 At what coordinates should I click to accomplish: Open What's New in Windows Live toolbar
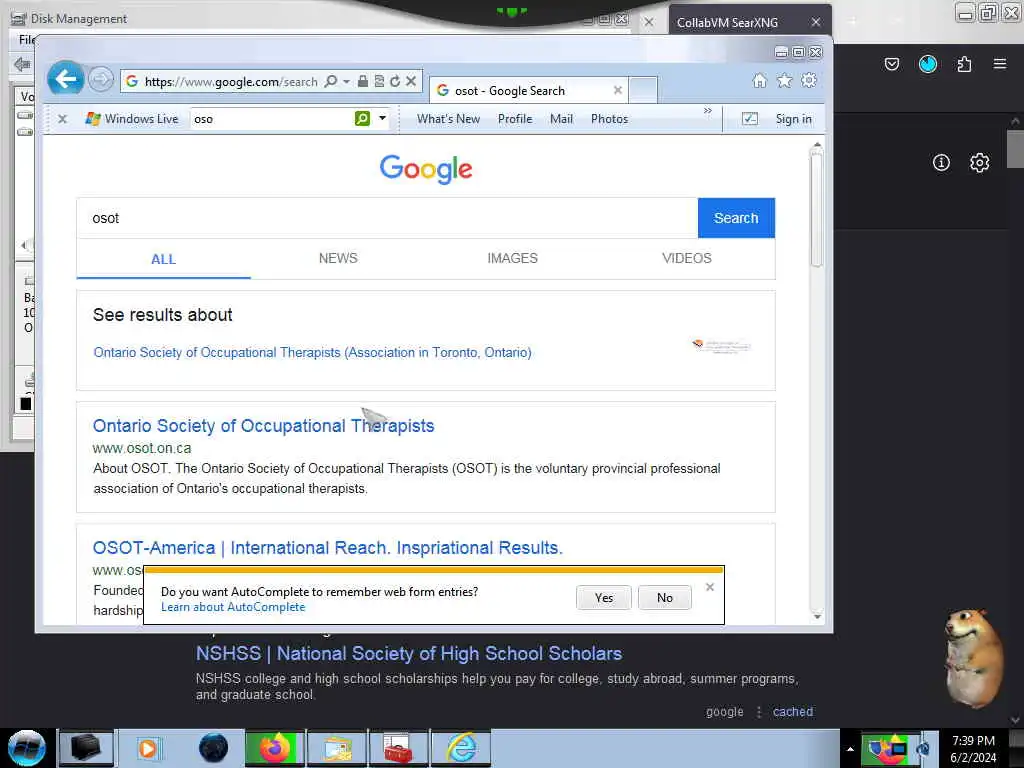(x=448, y=119)
